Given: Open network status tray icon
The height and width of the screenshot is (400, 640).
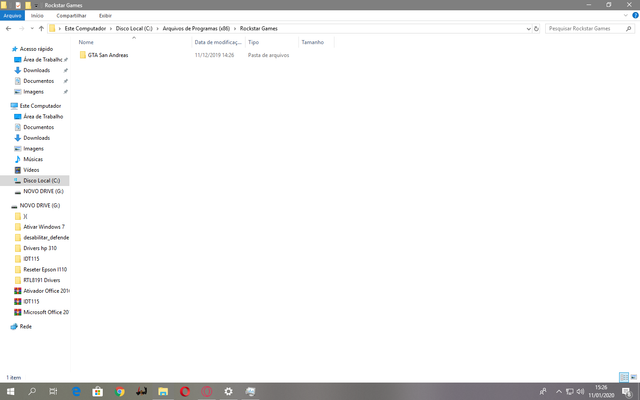Looking at the screenshot, I should click(x=570, y=392).
